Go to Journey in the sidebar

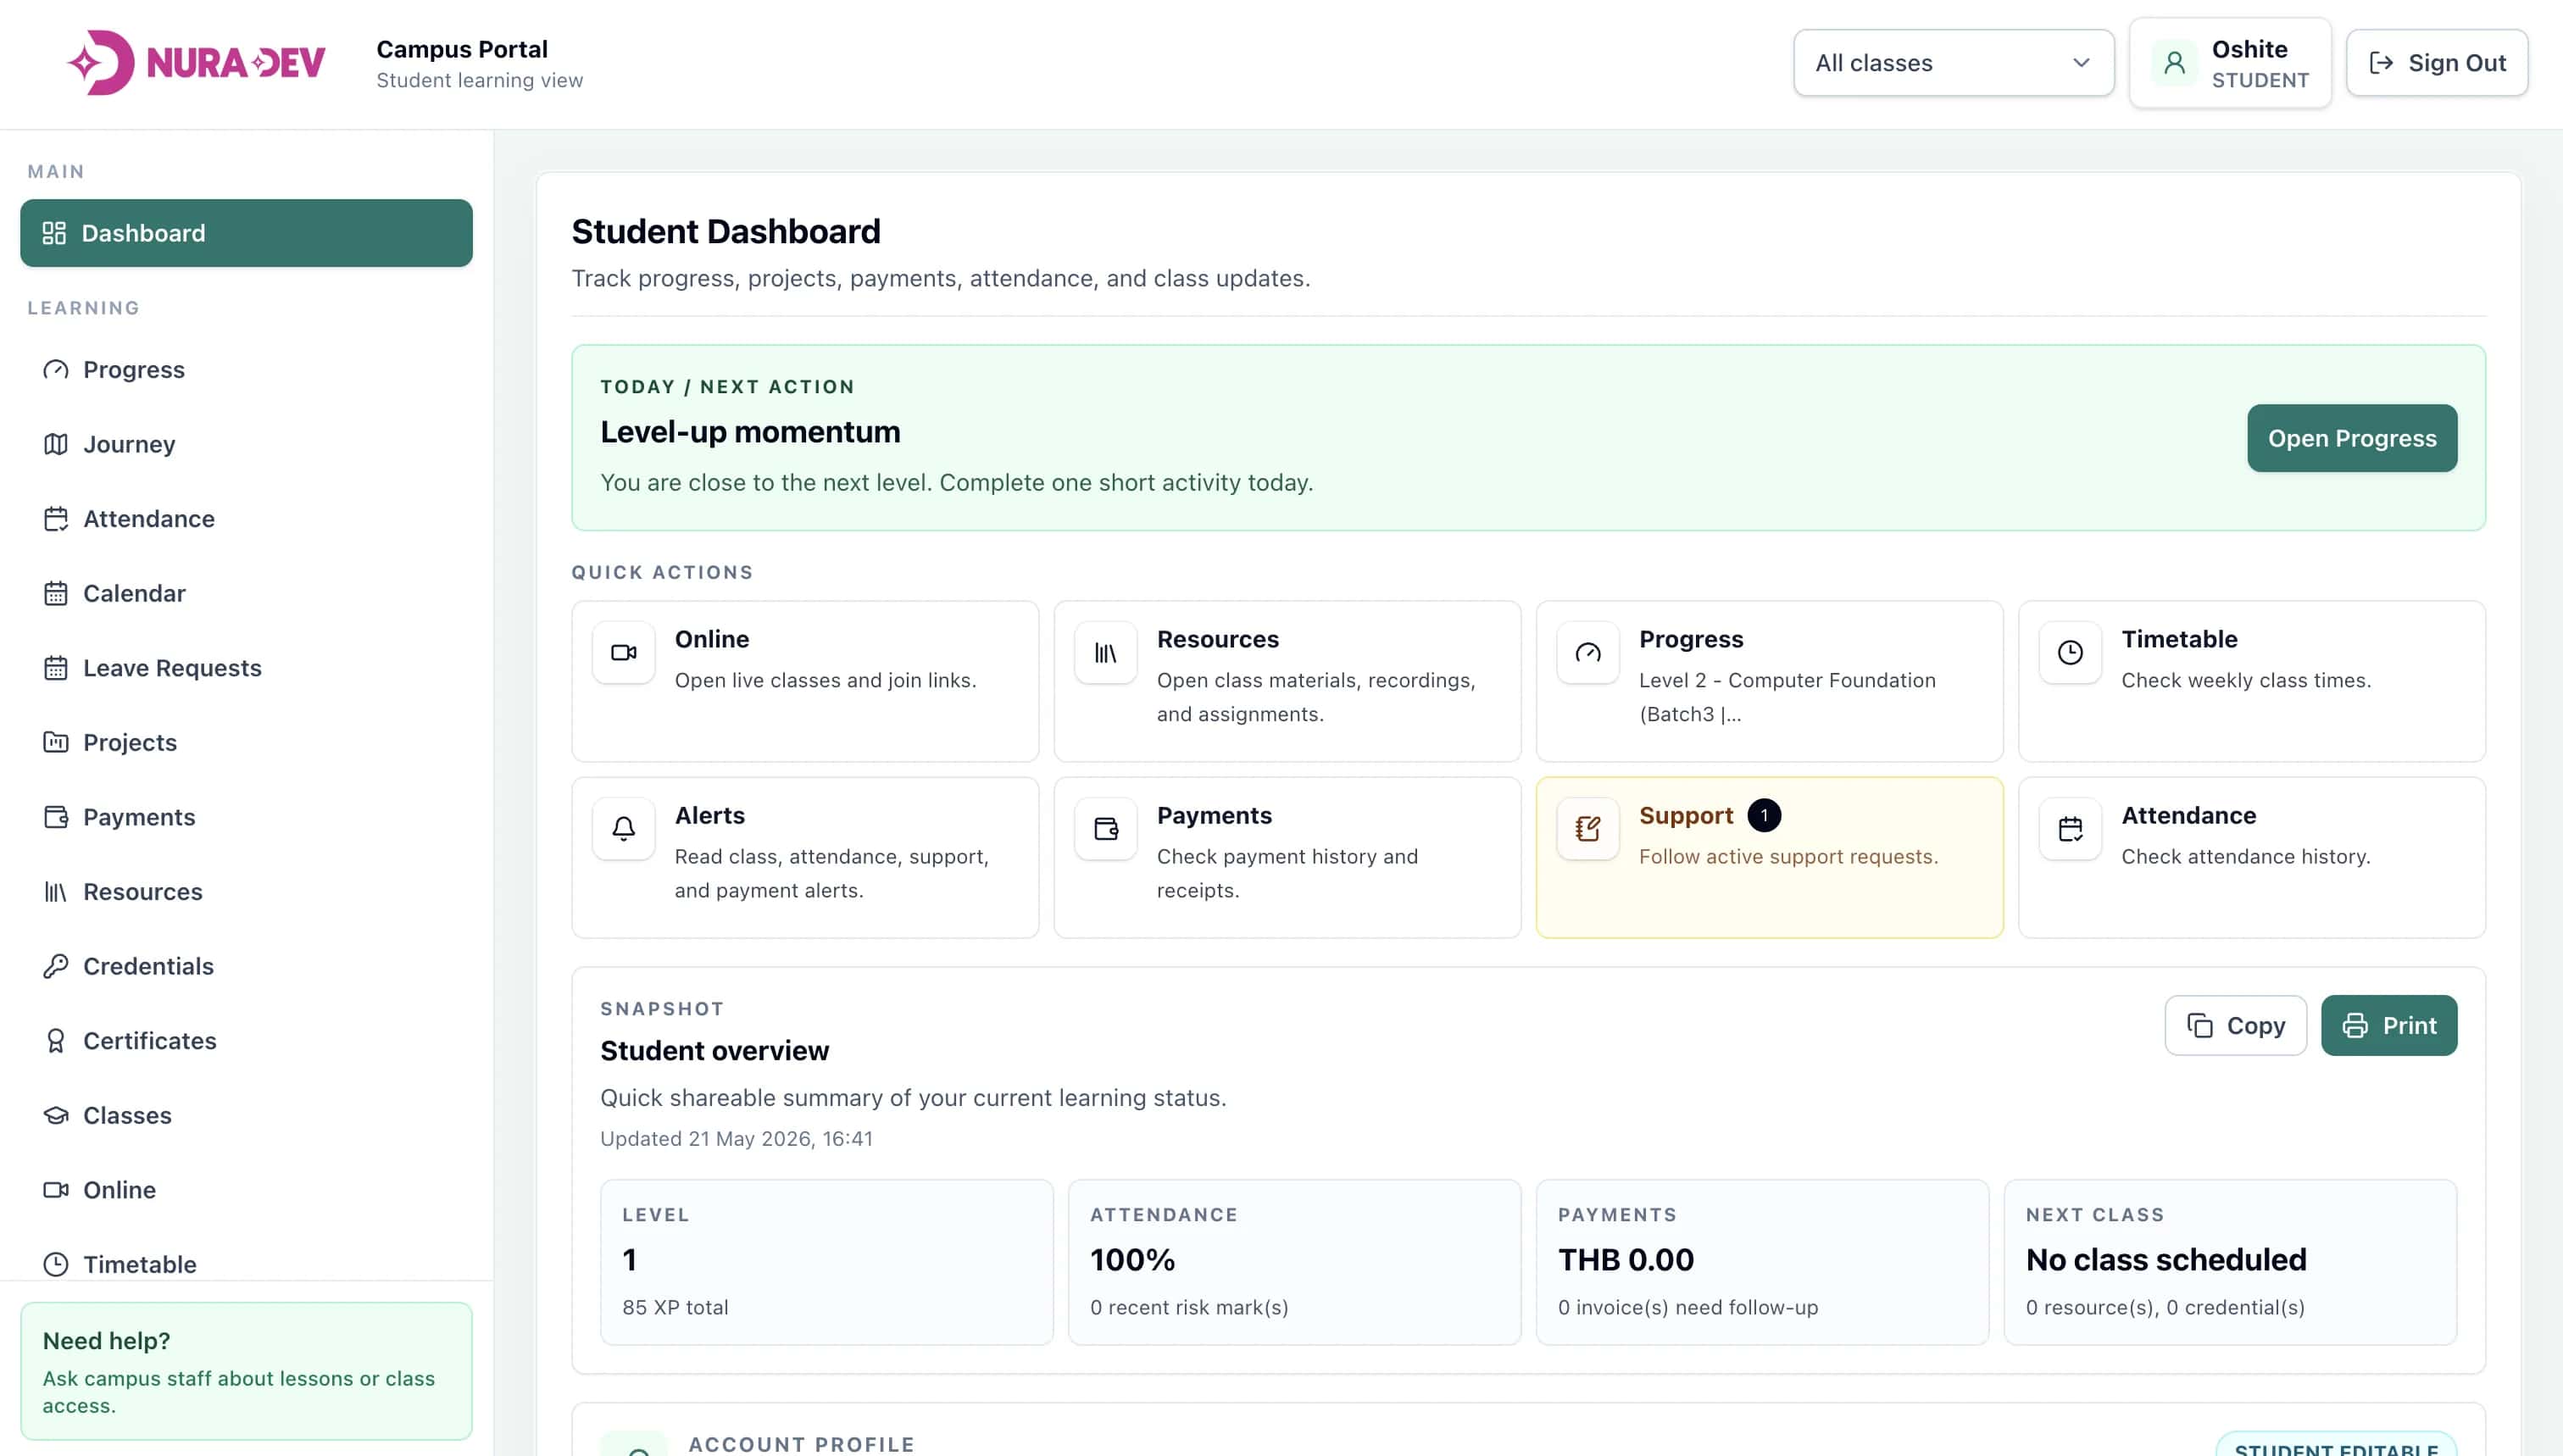(x=246, y=444)
